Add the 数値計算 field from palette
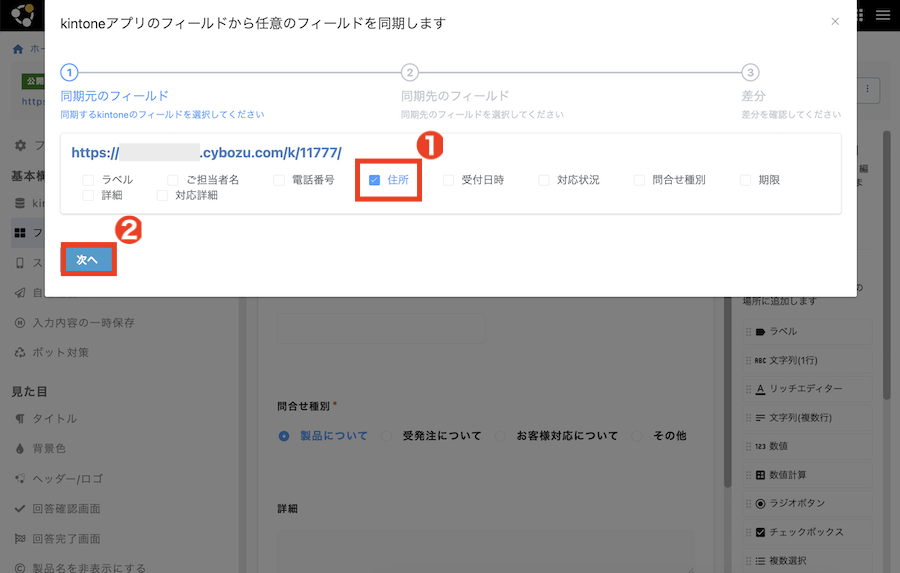 tap(807, 475)
